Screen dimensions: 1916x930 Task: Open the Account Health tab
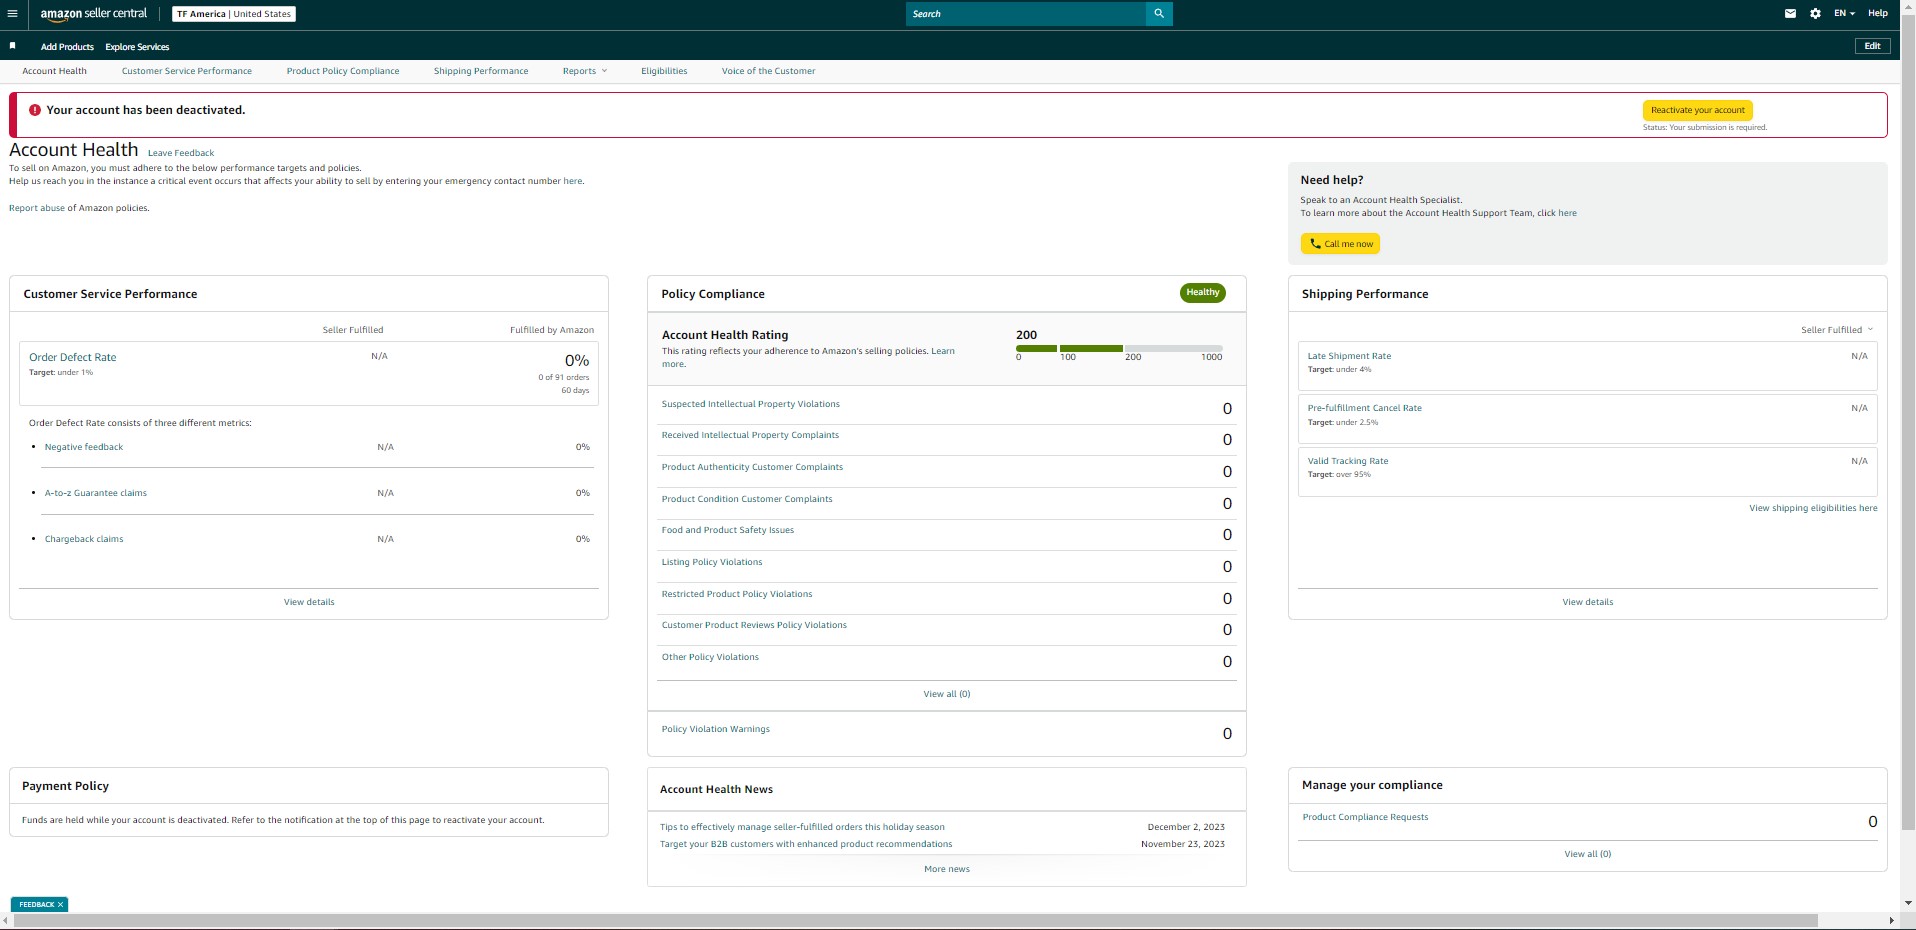(x=54, y=71)
